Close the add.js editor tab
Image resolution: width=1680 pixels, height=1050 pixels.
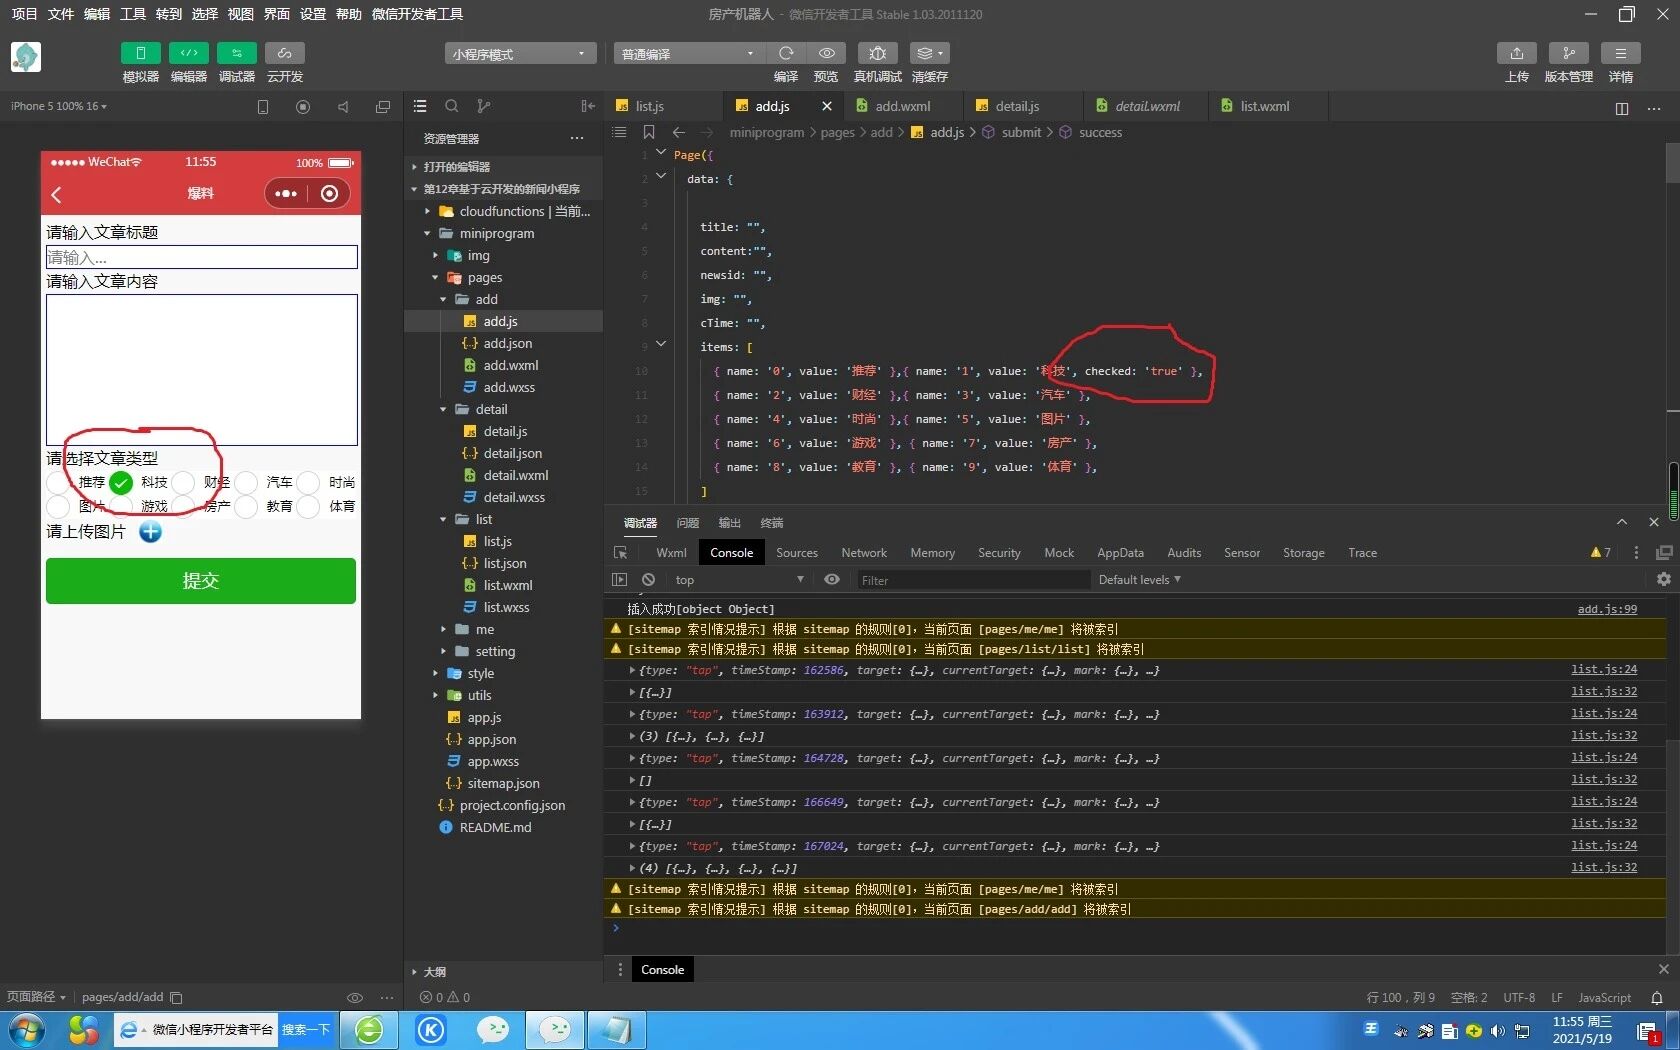826,106
